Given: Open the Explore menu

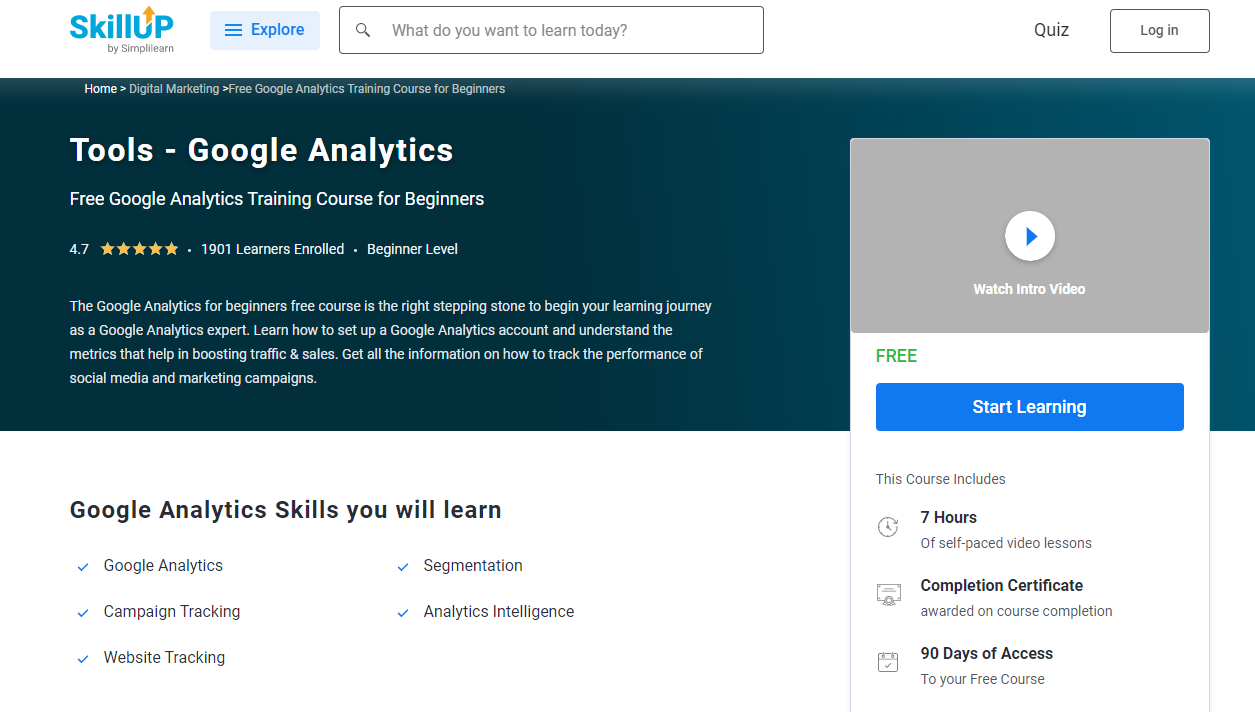Looking at the screenshot, I should pos(265,30).
